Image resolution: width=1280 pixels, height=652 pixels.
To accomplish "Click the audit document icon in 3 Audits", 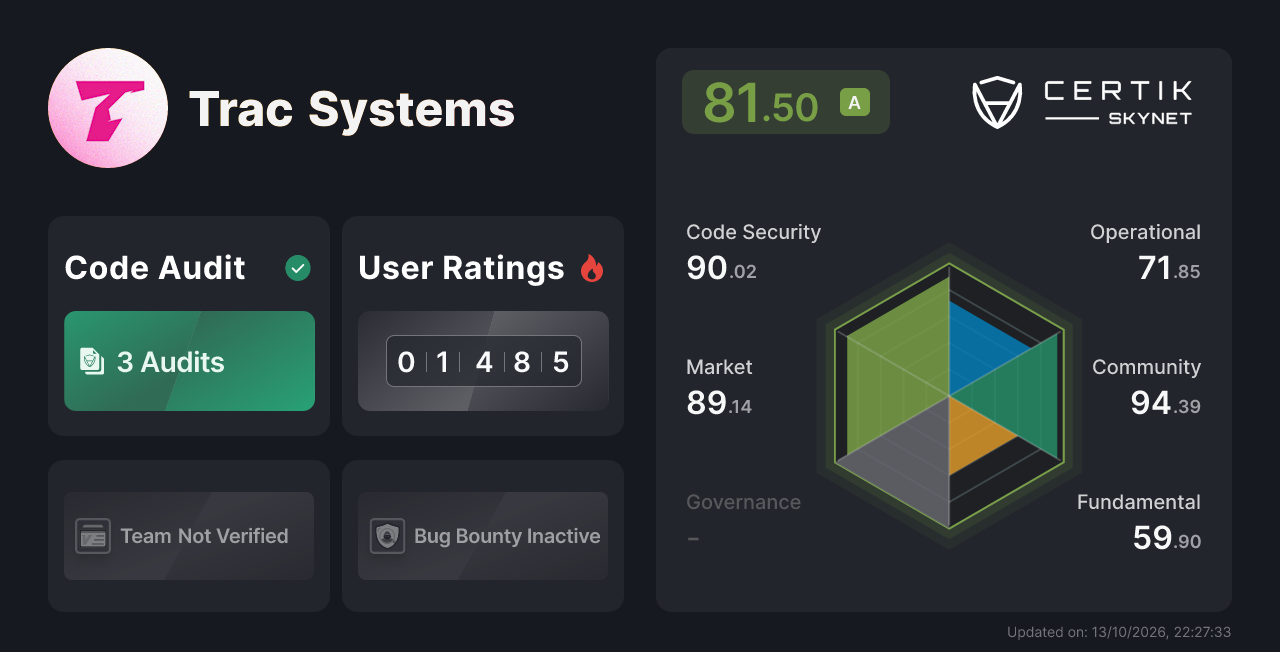I will pyautogui.click(x=92, y=361).
